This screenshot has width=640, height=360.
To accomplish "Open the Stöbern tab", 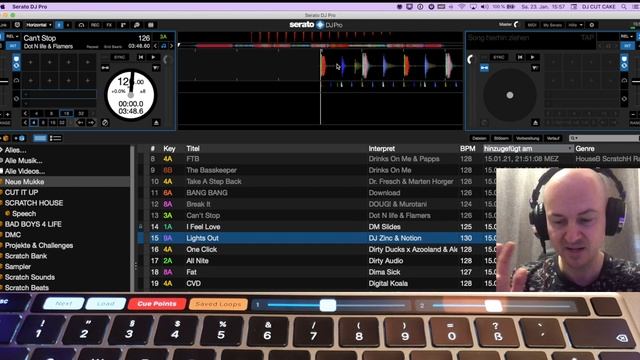I will (501, 138).
